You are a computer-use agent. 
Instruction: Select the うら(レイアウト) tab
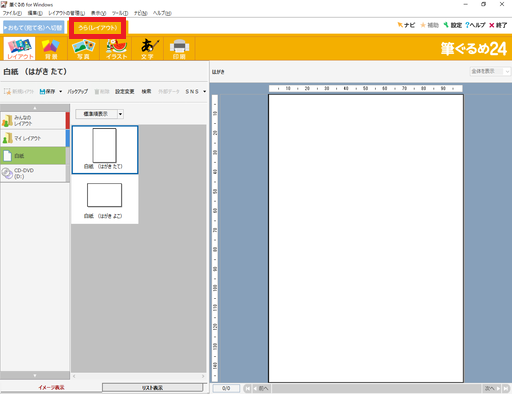tap(98, 28)
